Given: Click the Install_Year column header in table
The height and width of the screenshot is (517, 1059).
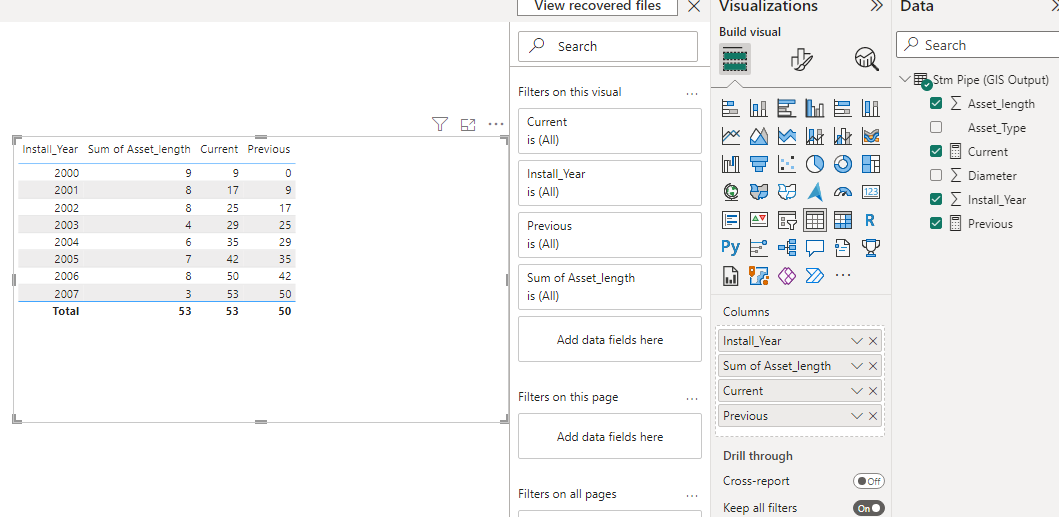Looking at the screenshot, I should tap(50, 149).
